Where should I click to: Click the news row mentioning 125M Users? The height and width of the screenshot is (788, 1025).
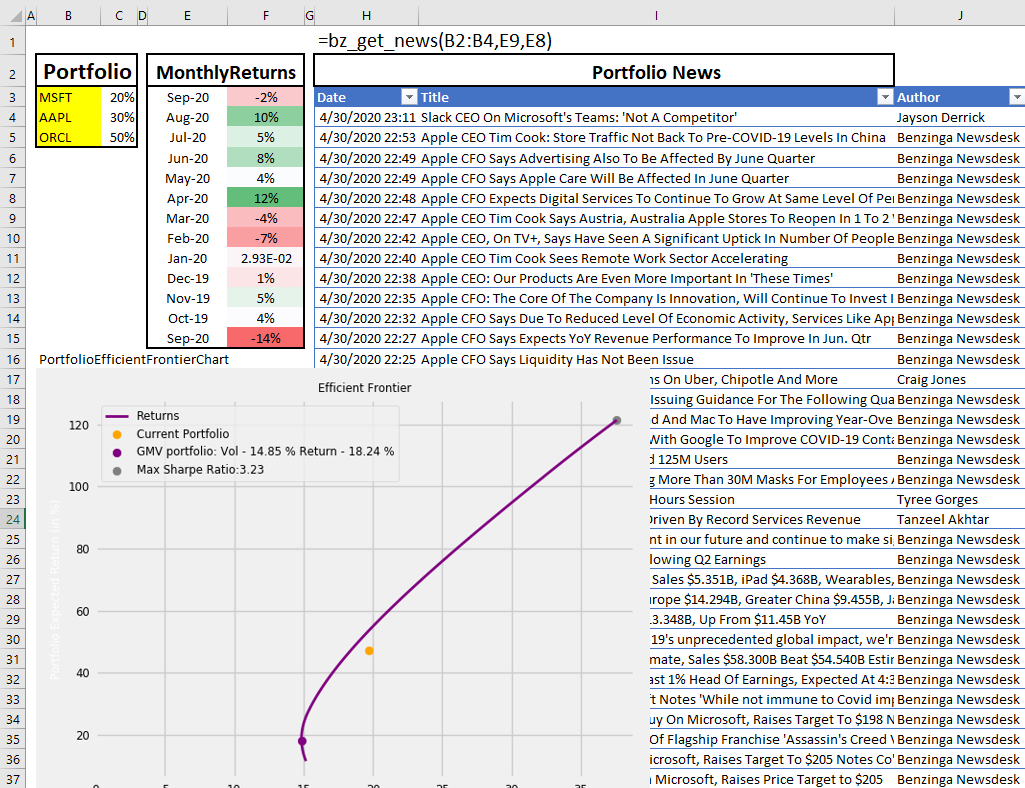[x=772, y=459]
